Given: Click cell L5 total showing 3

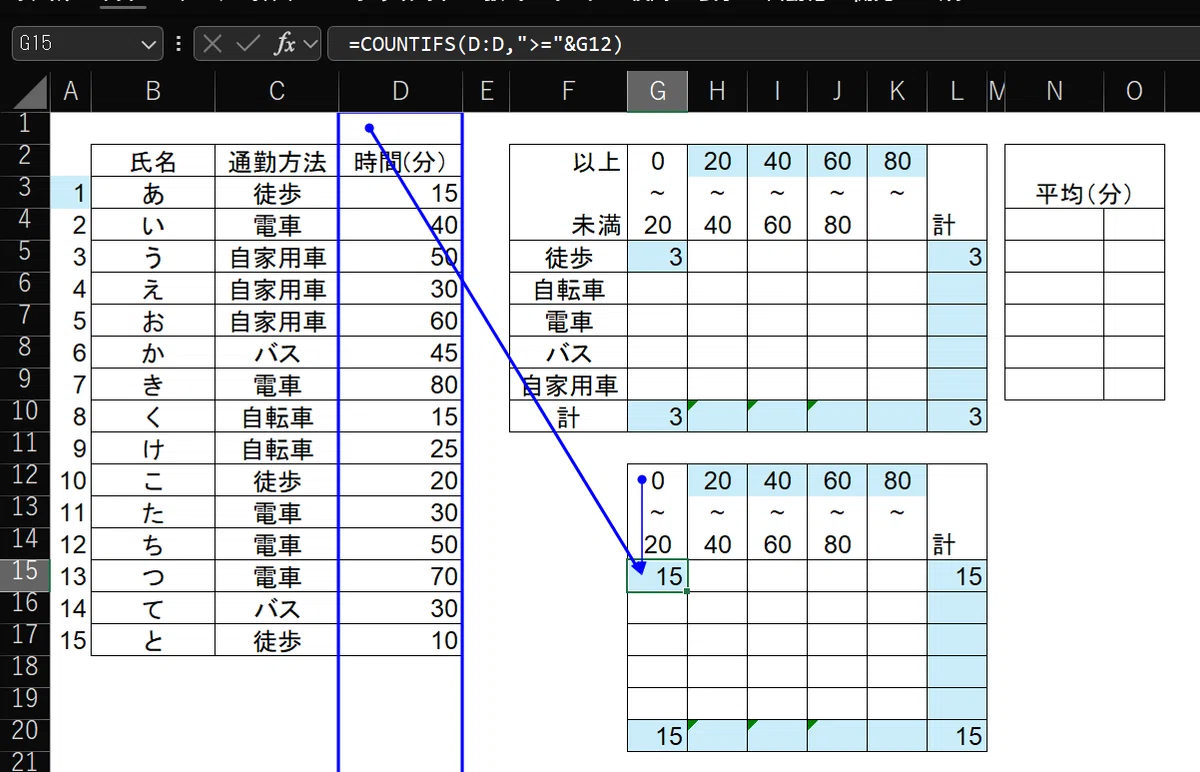Looking at the screenshot, I should [957, 257].
